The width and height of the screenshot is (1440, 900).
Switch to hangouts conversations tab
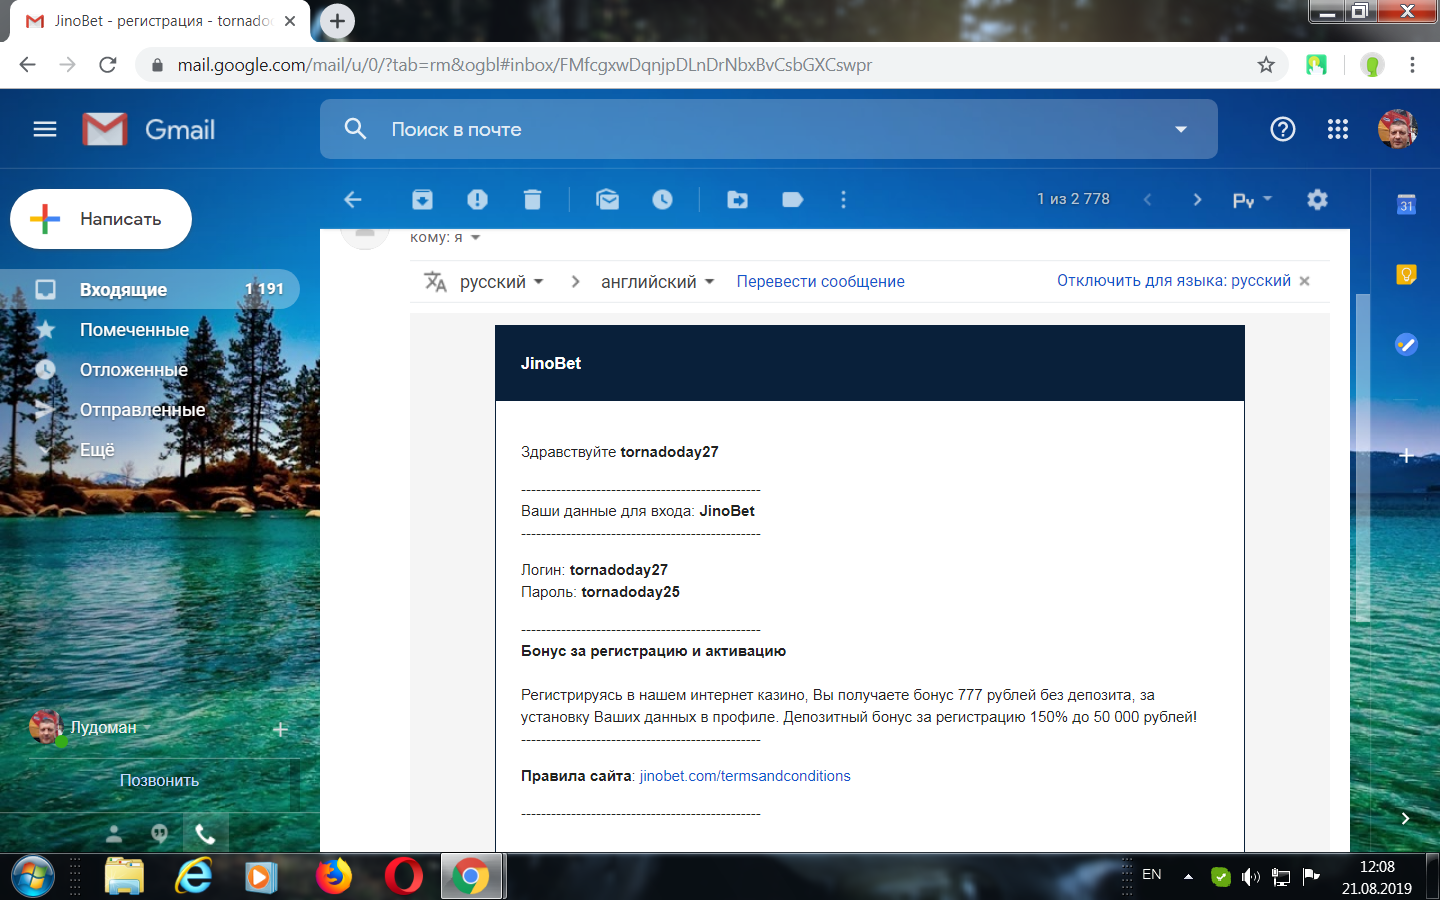(160, 833)
